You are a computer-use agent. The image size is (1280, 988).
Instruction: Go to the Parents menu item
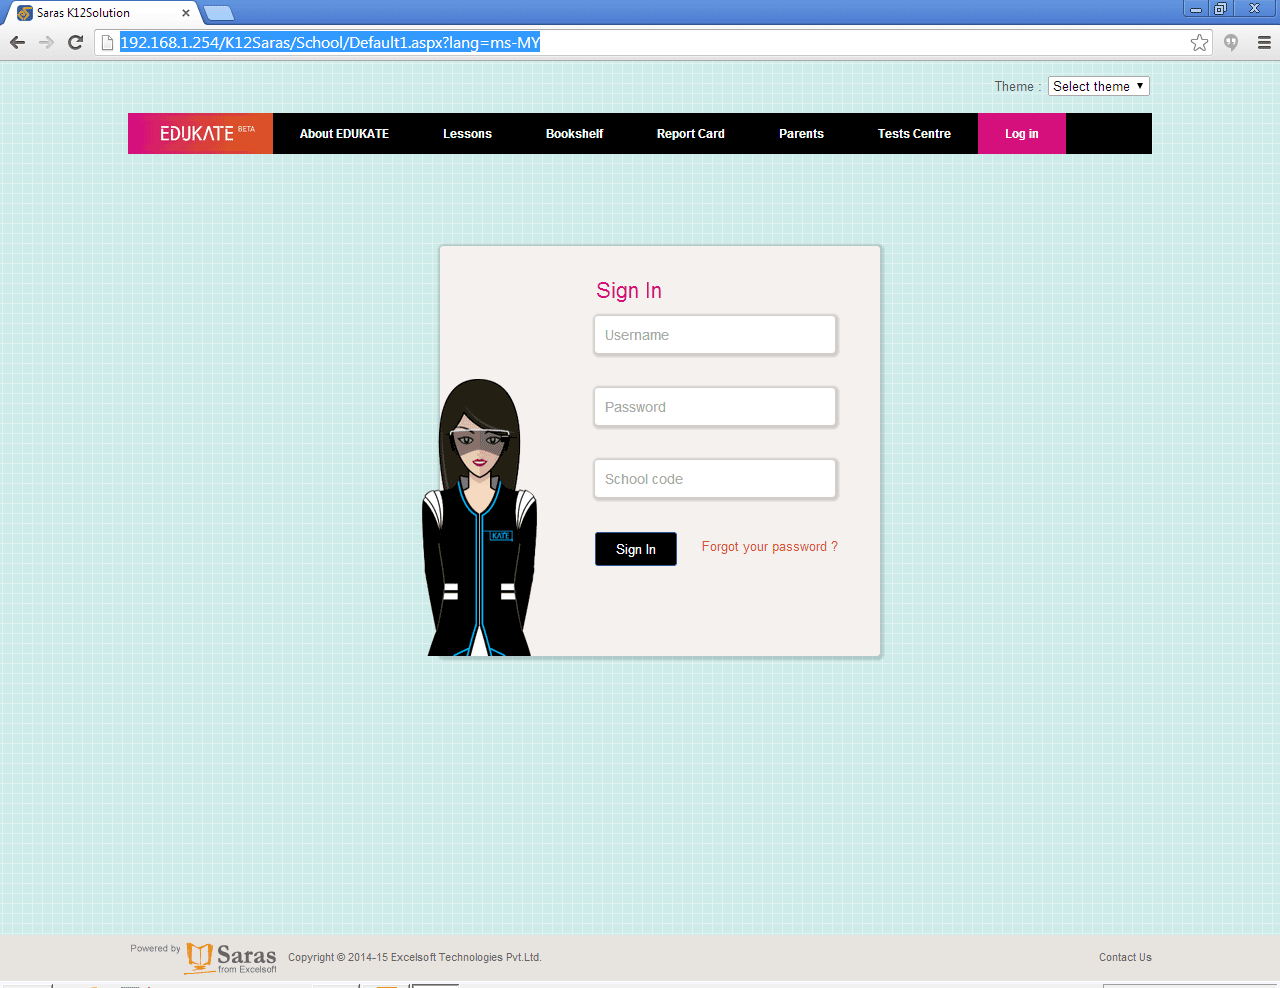pyautogui.click(x=801, y=133)
